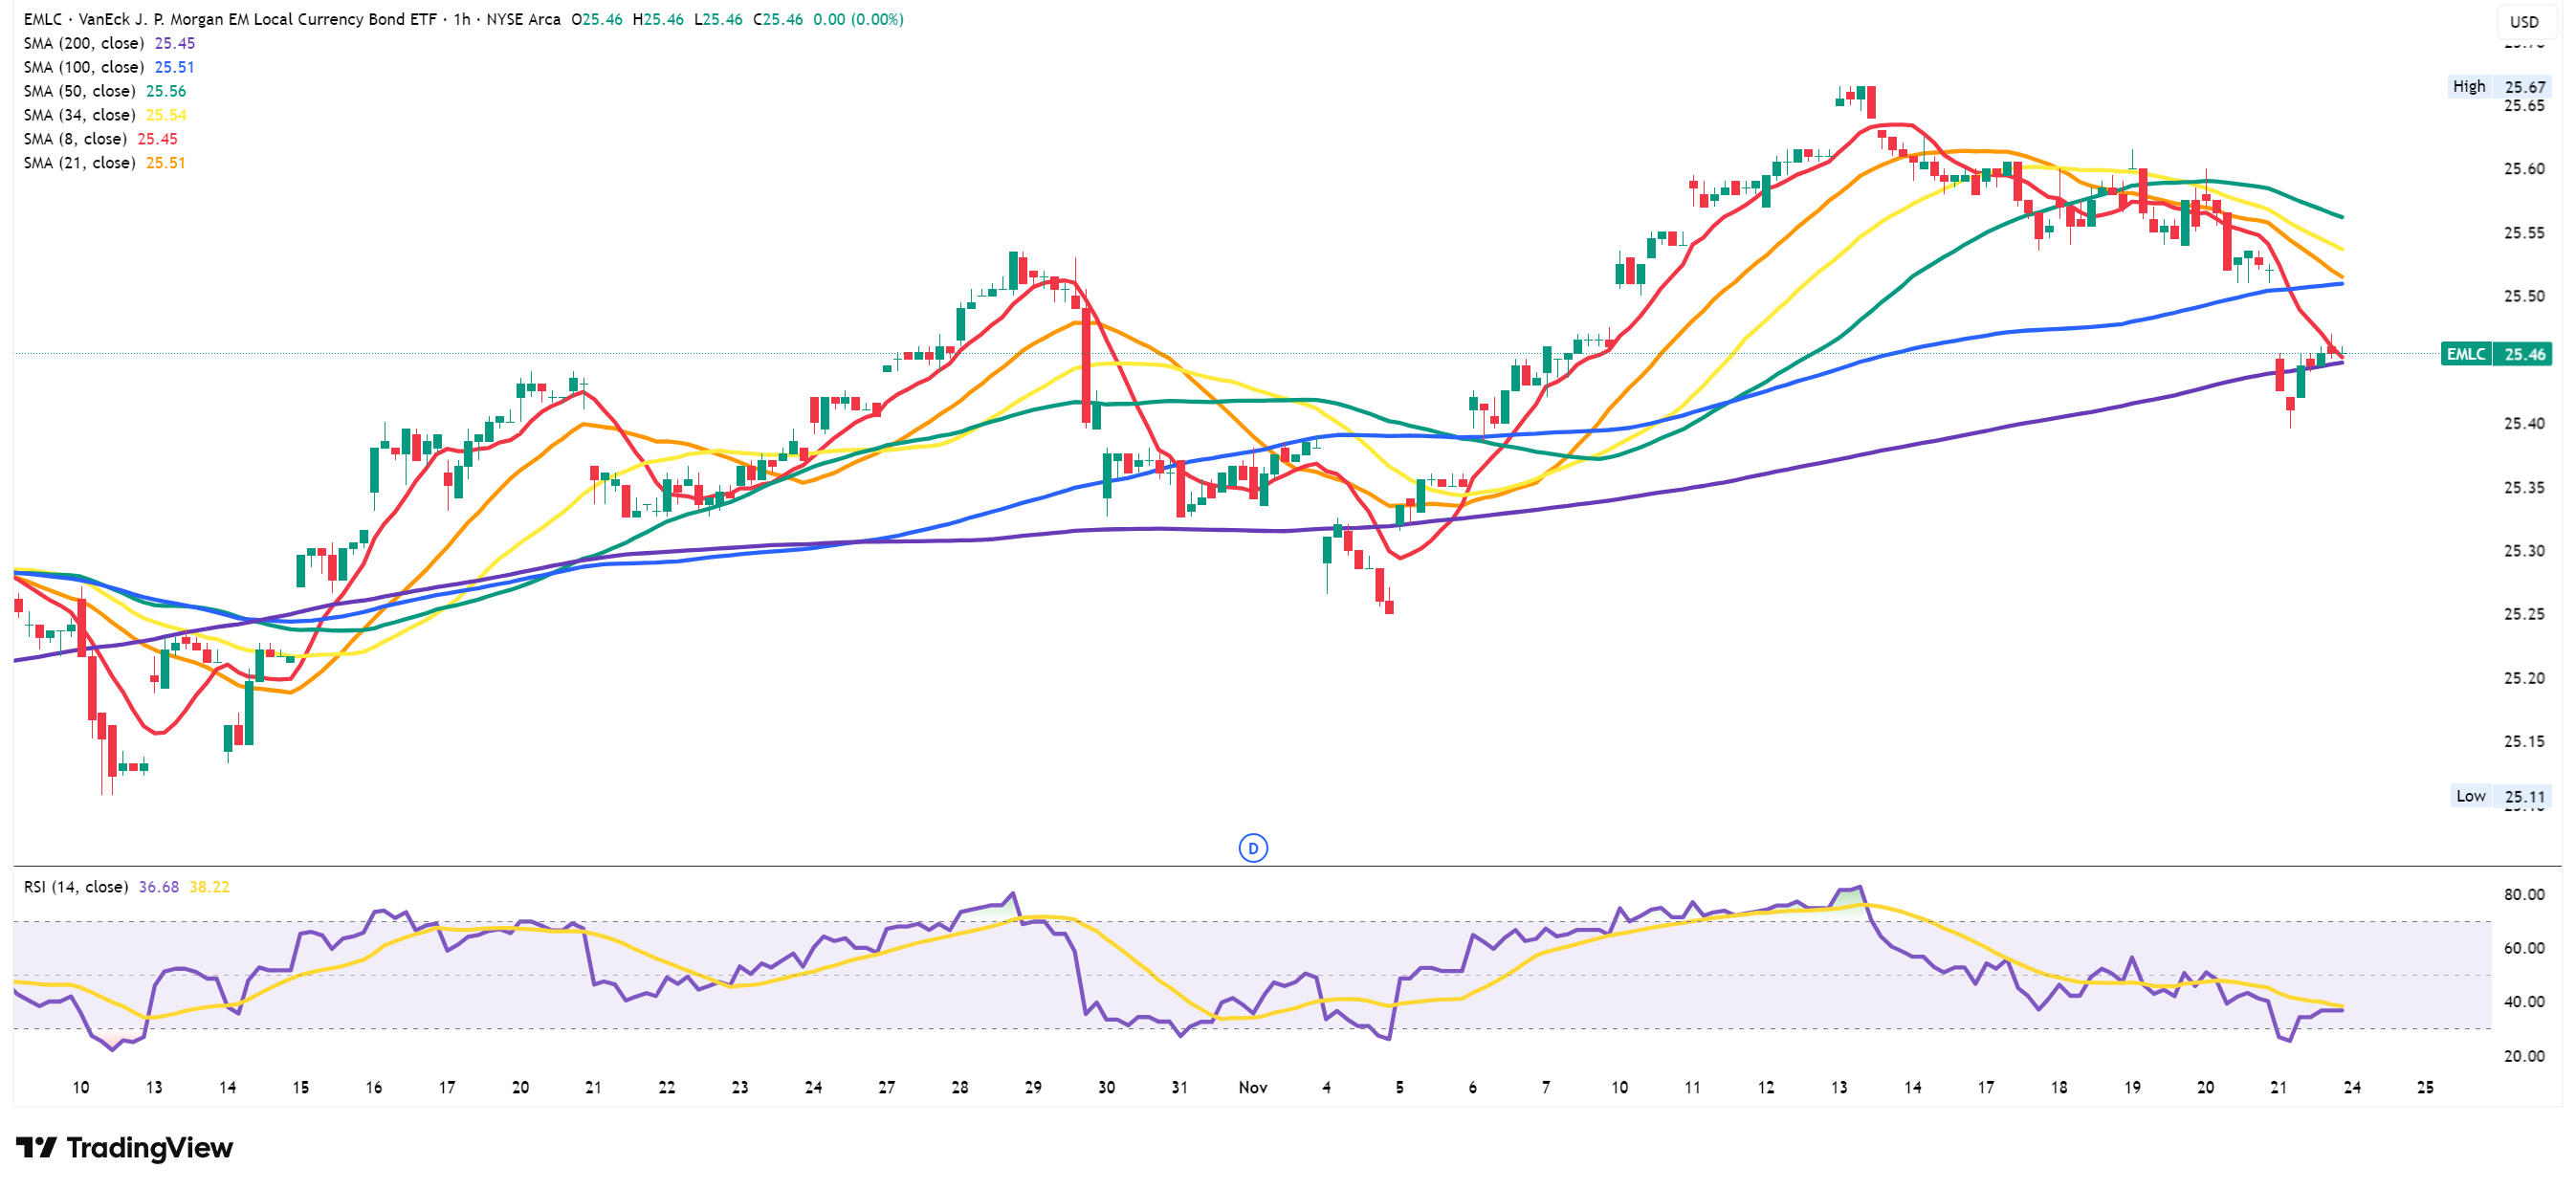
Task: Click the EMLC current price label tag
Action: point(2496,354)
